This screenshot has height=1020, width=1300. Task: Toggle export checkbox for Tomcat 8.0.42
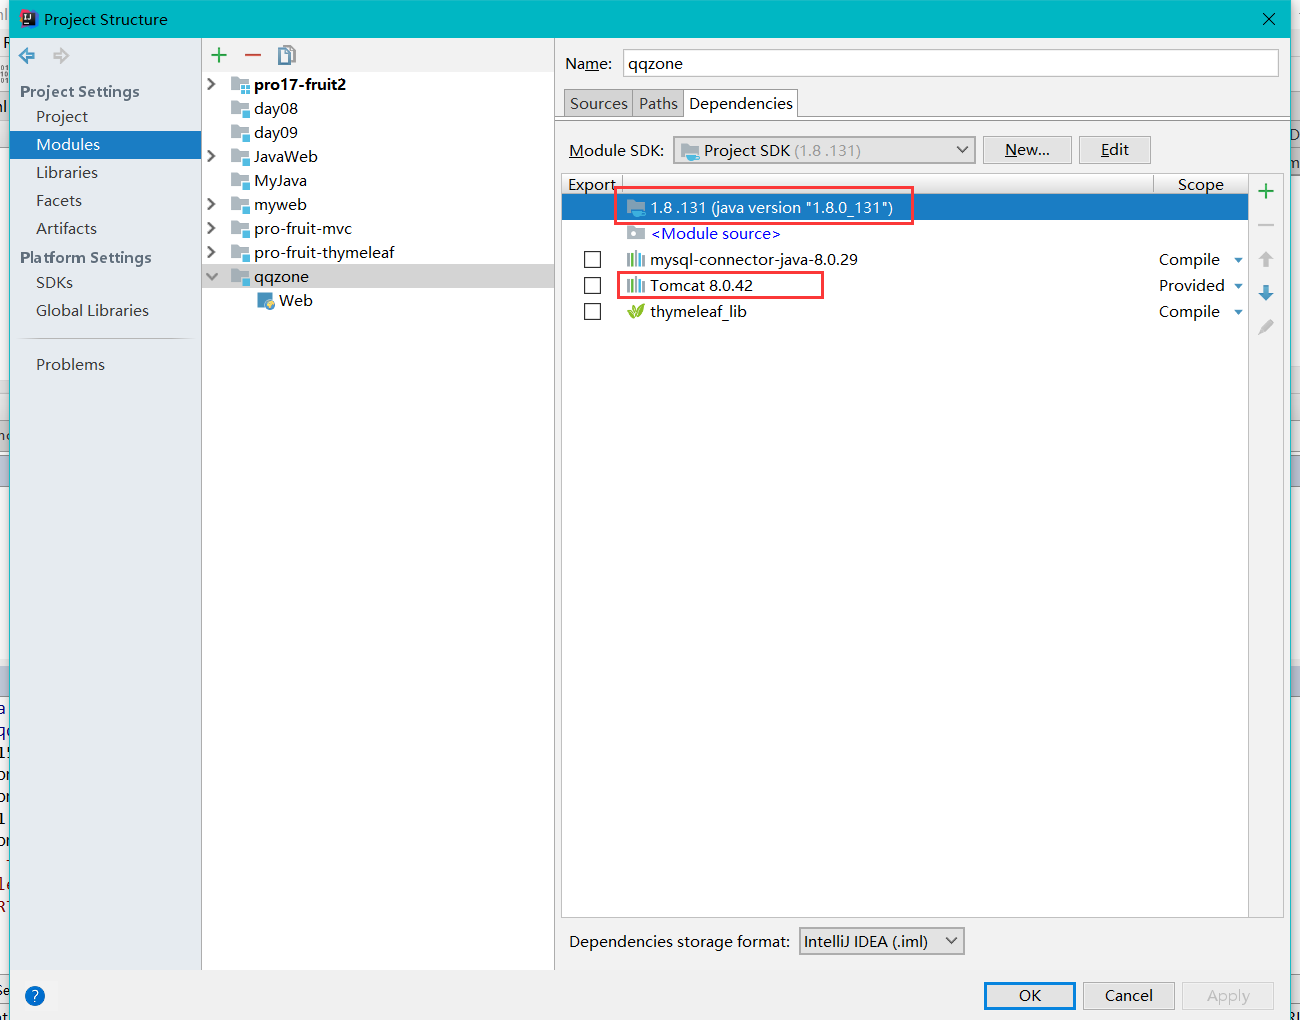tap(593, 286)
